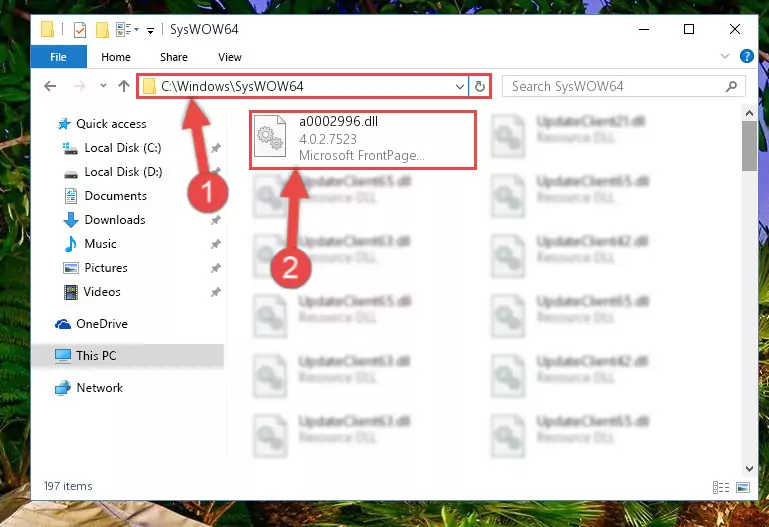The height and width of the screenshot is (527, 769).
Task: Click the folder icon in the title bar
Action: point(48,29)
